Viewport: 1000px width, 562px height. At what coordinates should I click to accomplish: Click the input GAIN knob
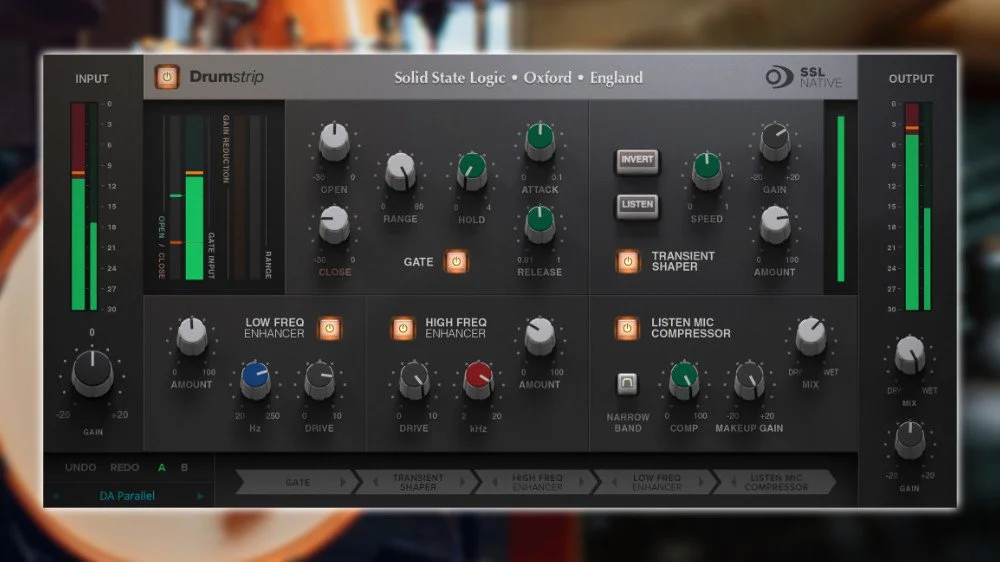(92, 373)
